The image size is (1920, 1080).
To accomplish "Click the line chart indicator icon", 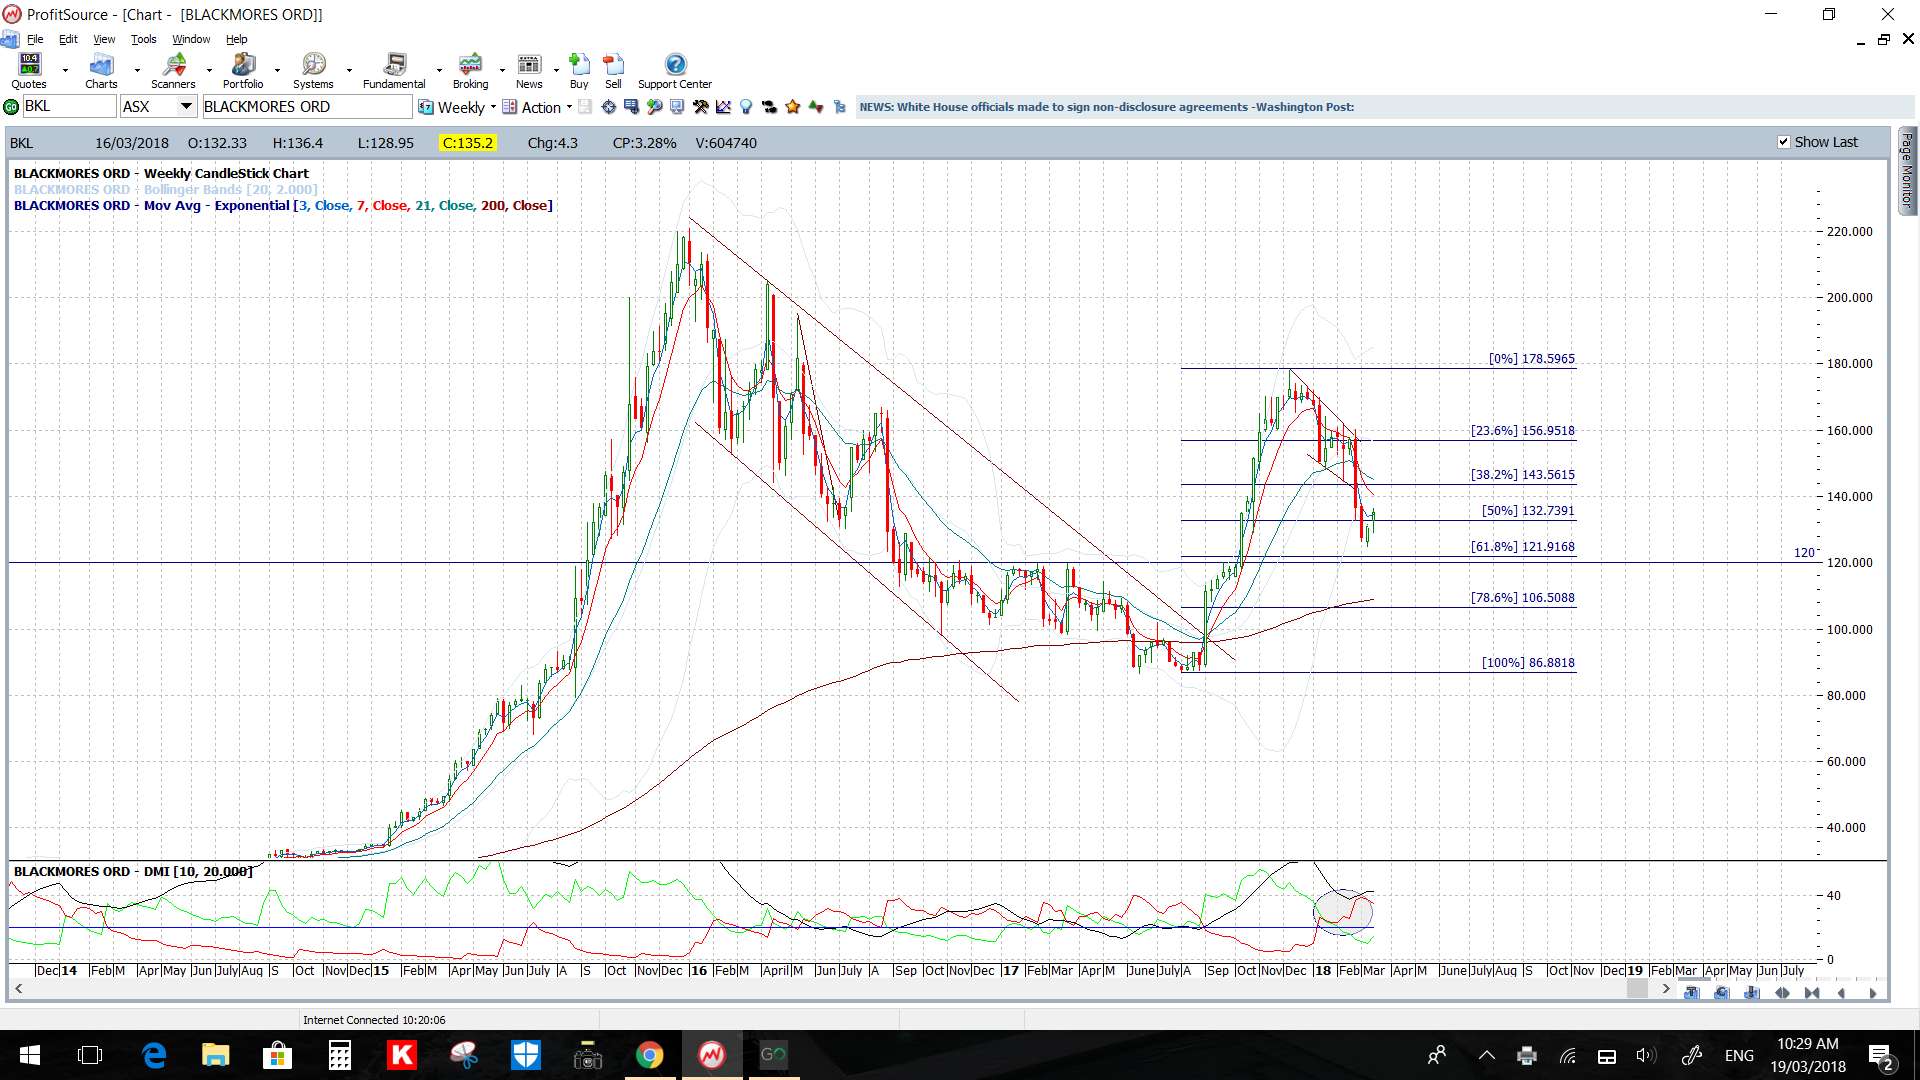I will (x=723, y=107).
